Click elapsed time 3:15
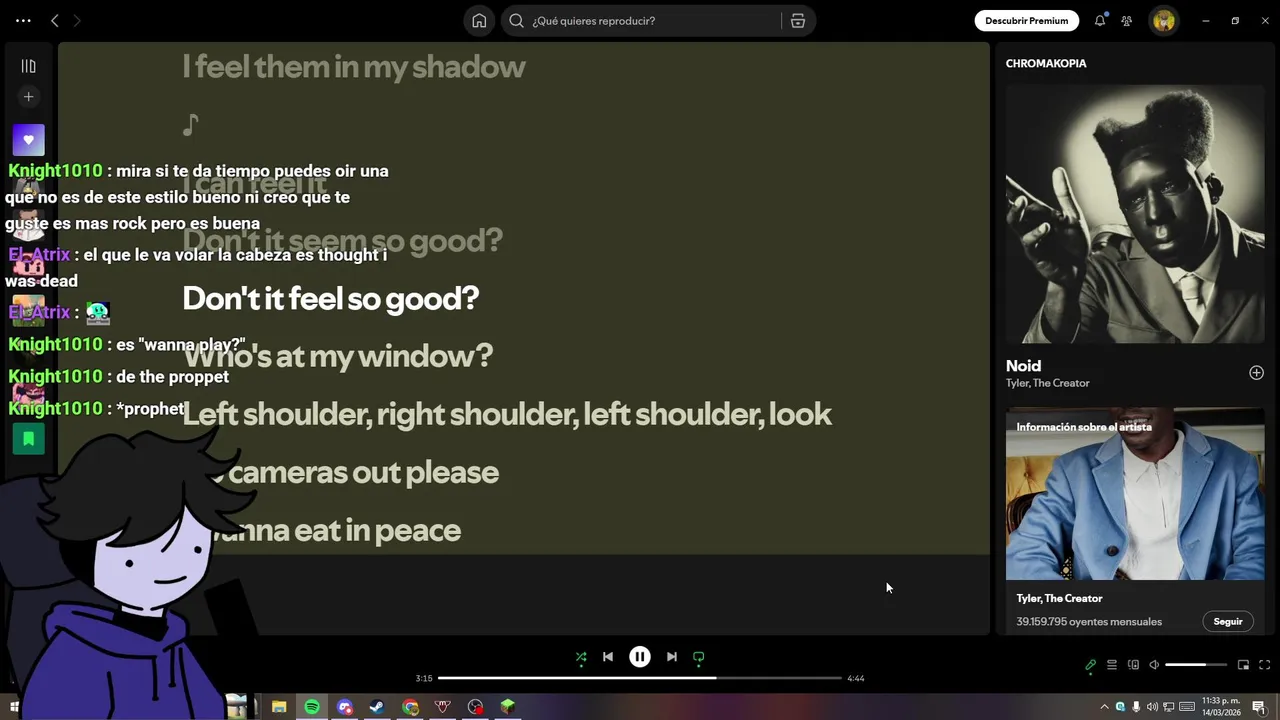Image resolution: width=1280 pixels, height=720 pixels. tap(424, 678)
